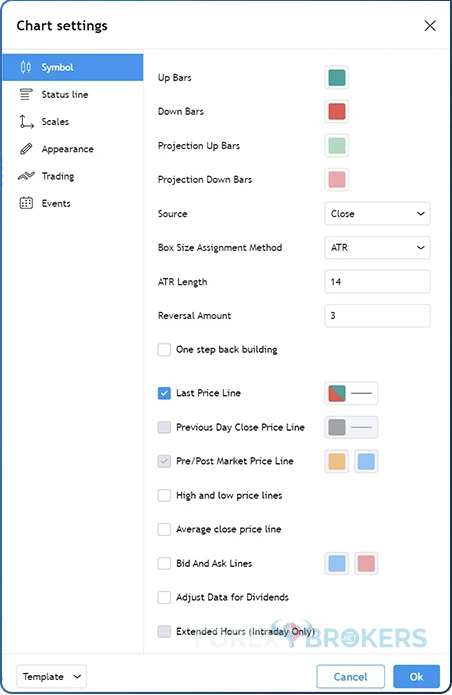
Task: Close the Chart settings dialog
Action: (430, 26)
